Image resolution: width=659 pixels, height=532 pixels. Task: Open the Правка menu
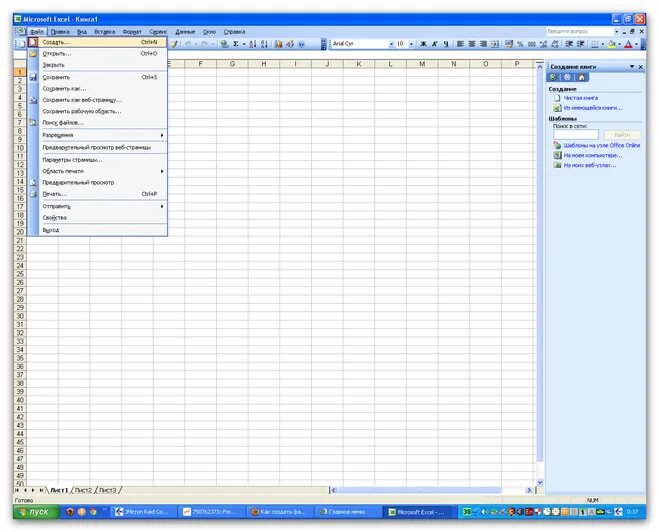point(60,32)
